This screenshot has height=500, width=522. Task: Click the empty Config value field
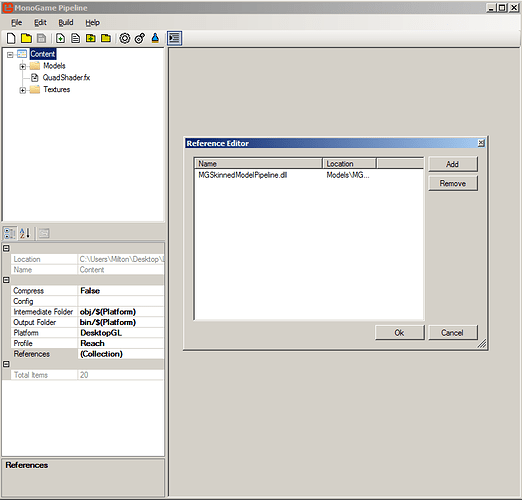(x=121, y=301)
